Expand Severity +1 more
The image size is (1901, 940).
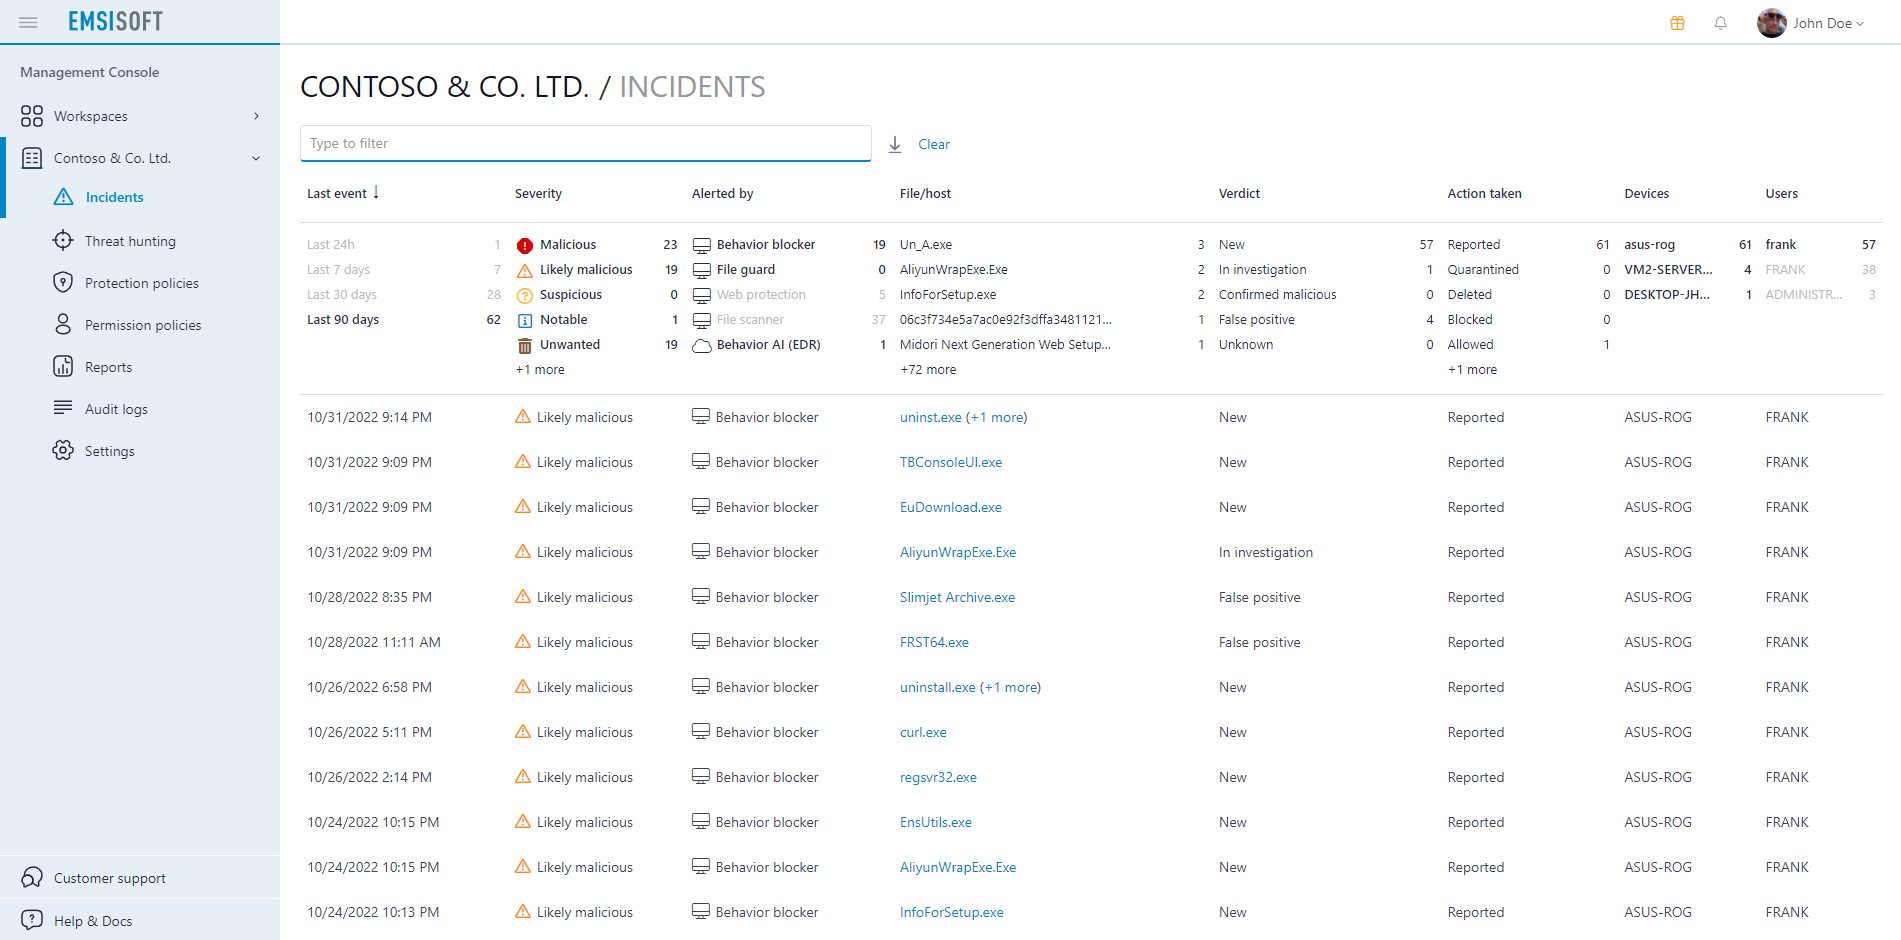click(x=540, y=369)
